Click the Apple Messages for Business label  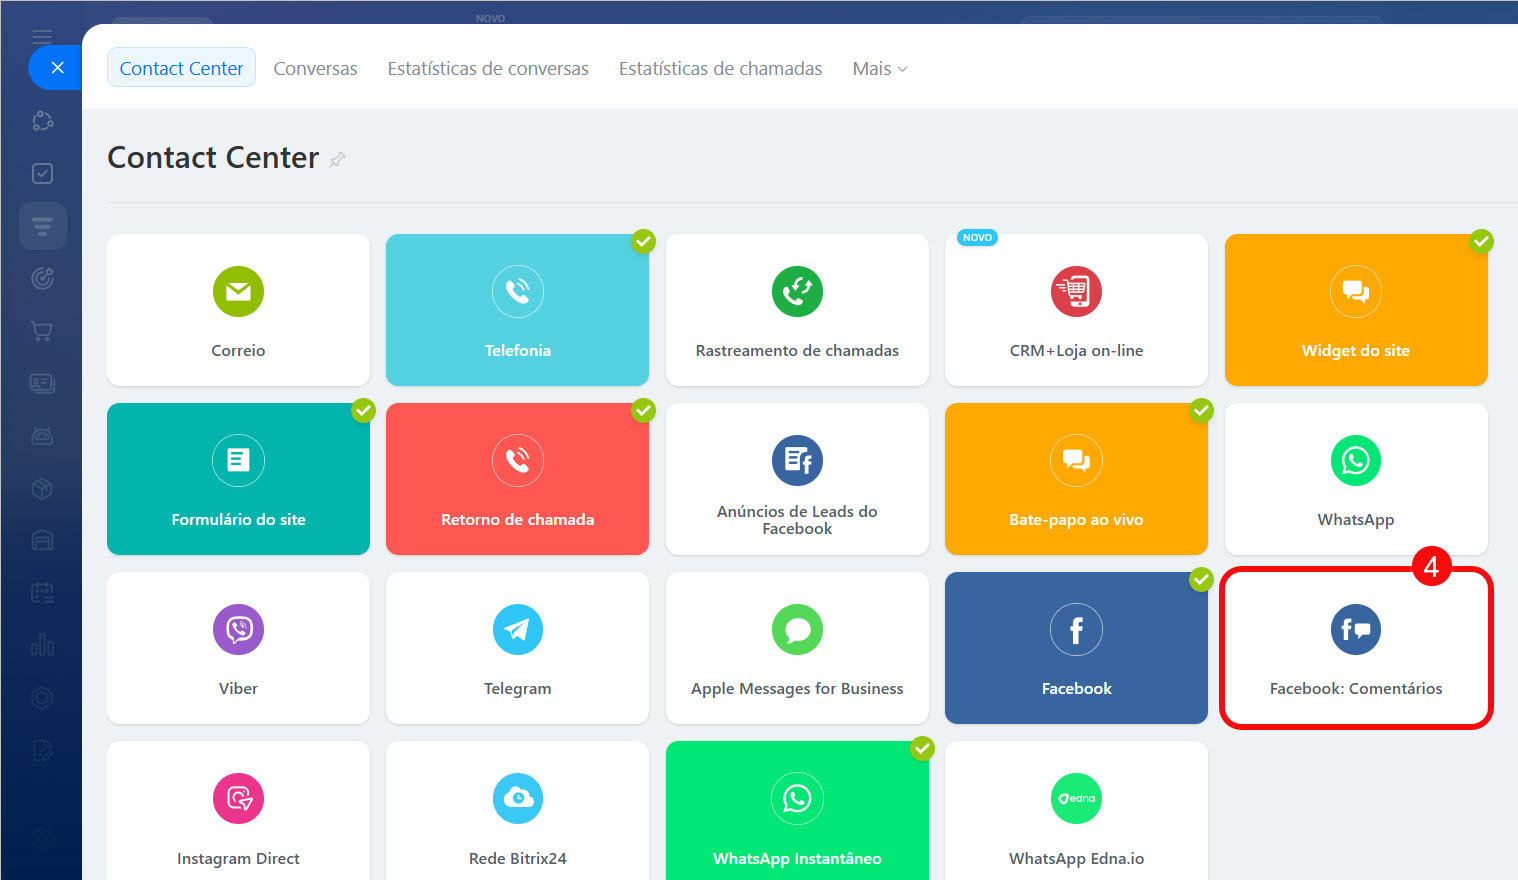(797, 688)
